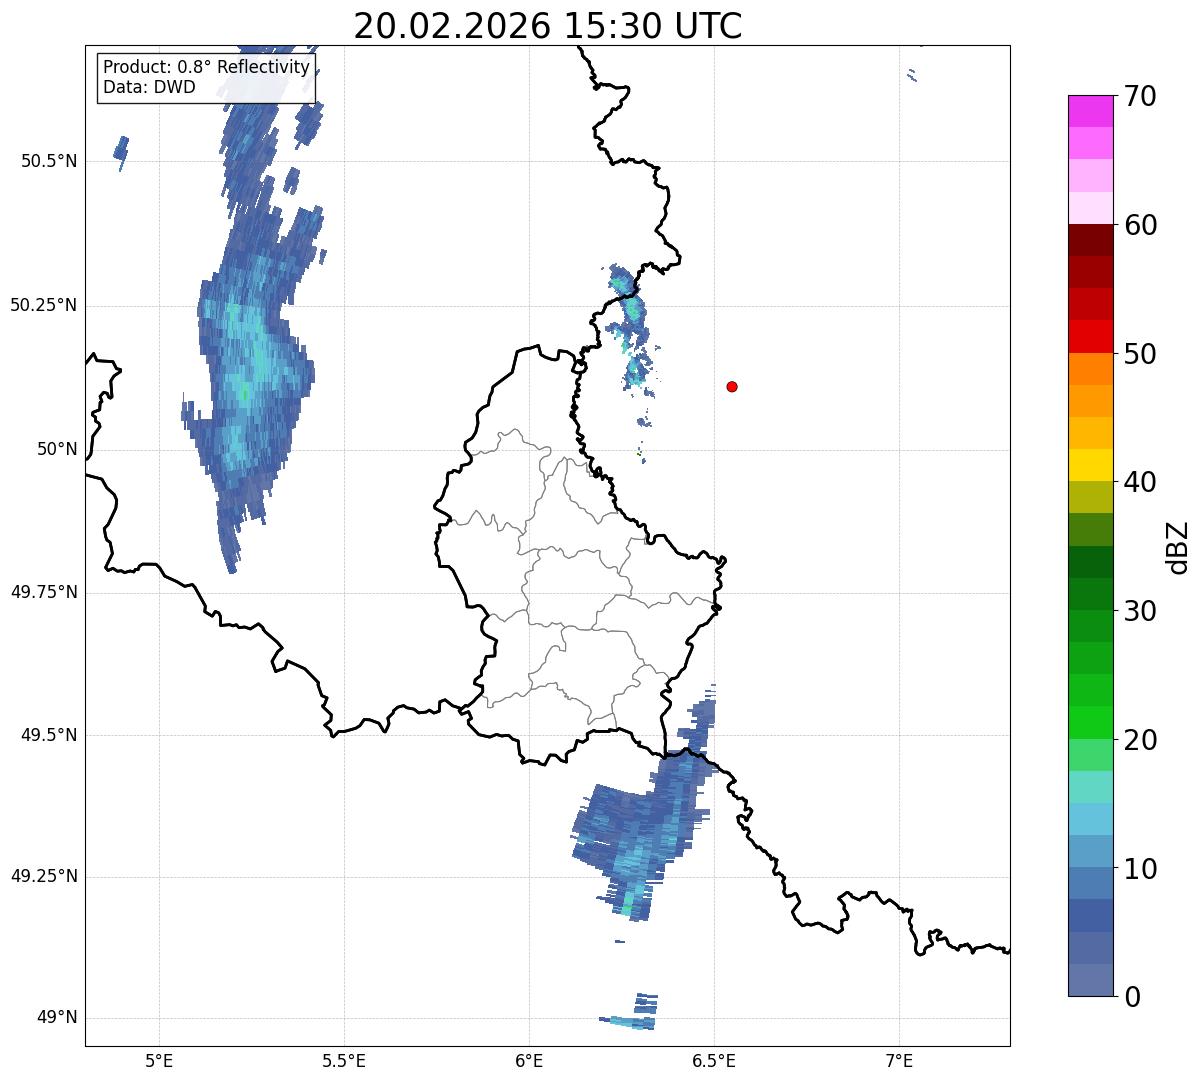Click the 40 tick on the colorbar
This screenshot has height=1081, width=1202.
click(1140, 482)
